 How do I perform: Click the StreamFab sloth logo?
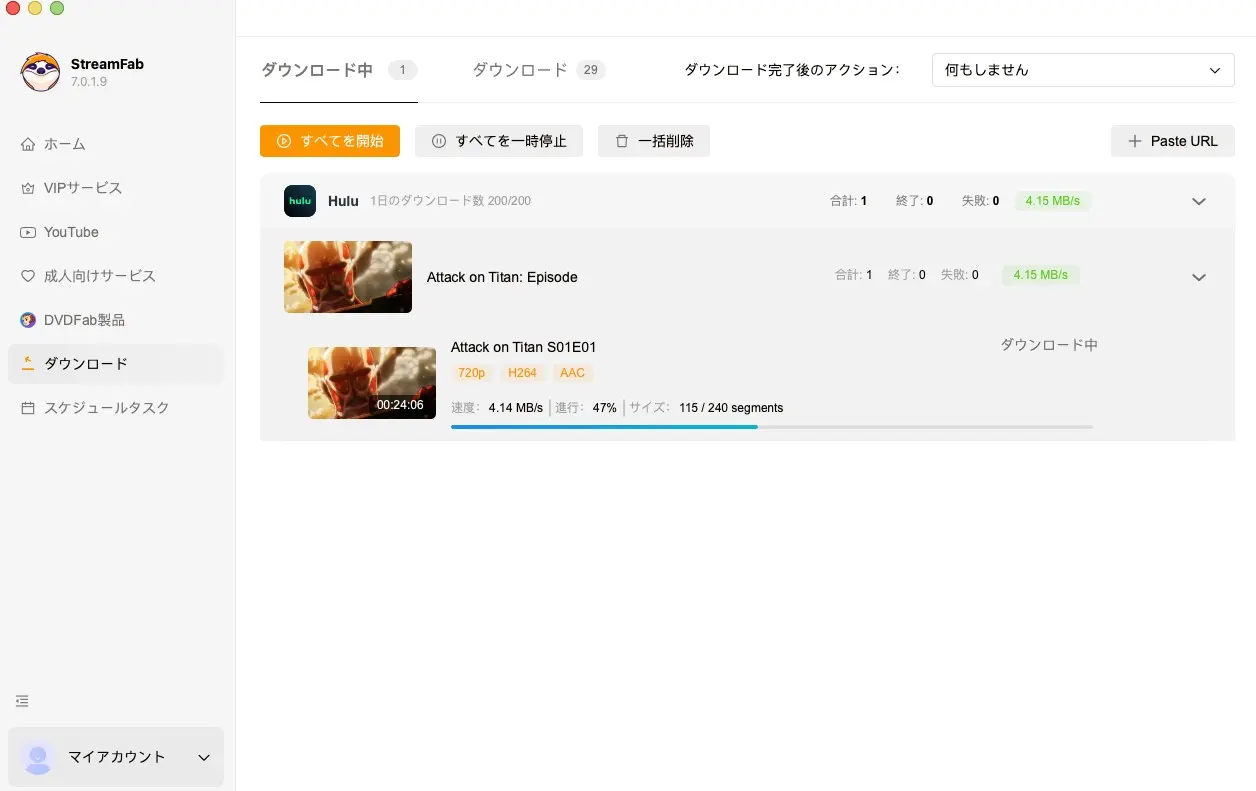point(40,71)
